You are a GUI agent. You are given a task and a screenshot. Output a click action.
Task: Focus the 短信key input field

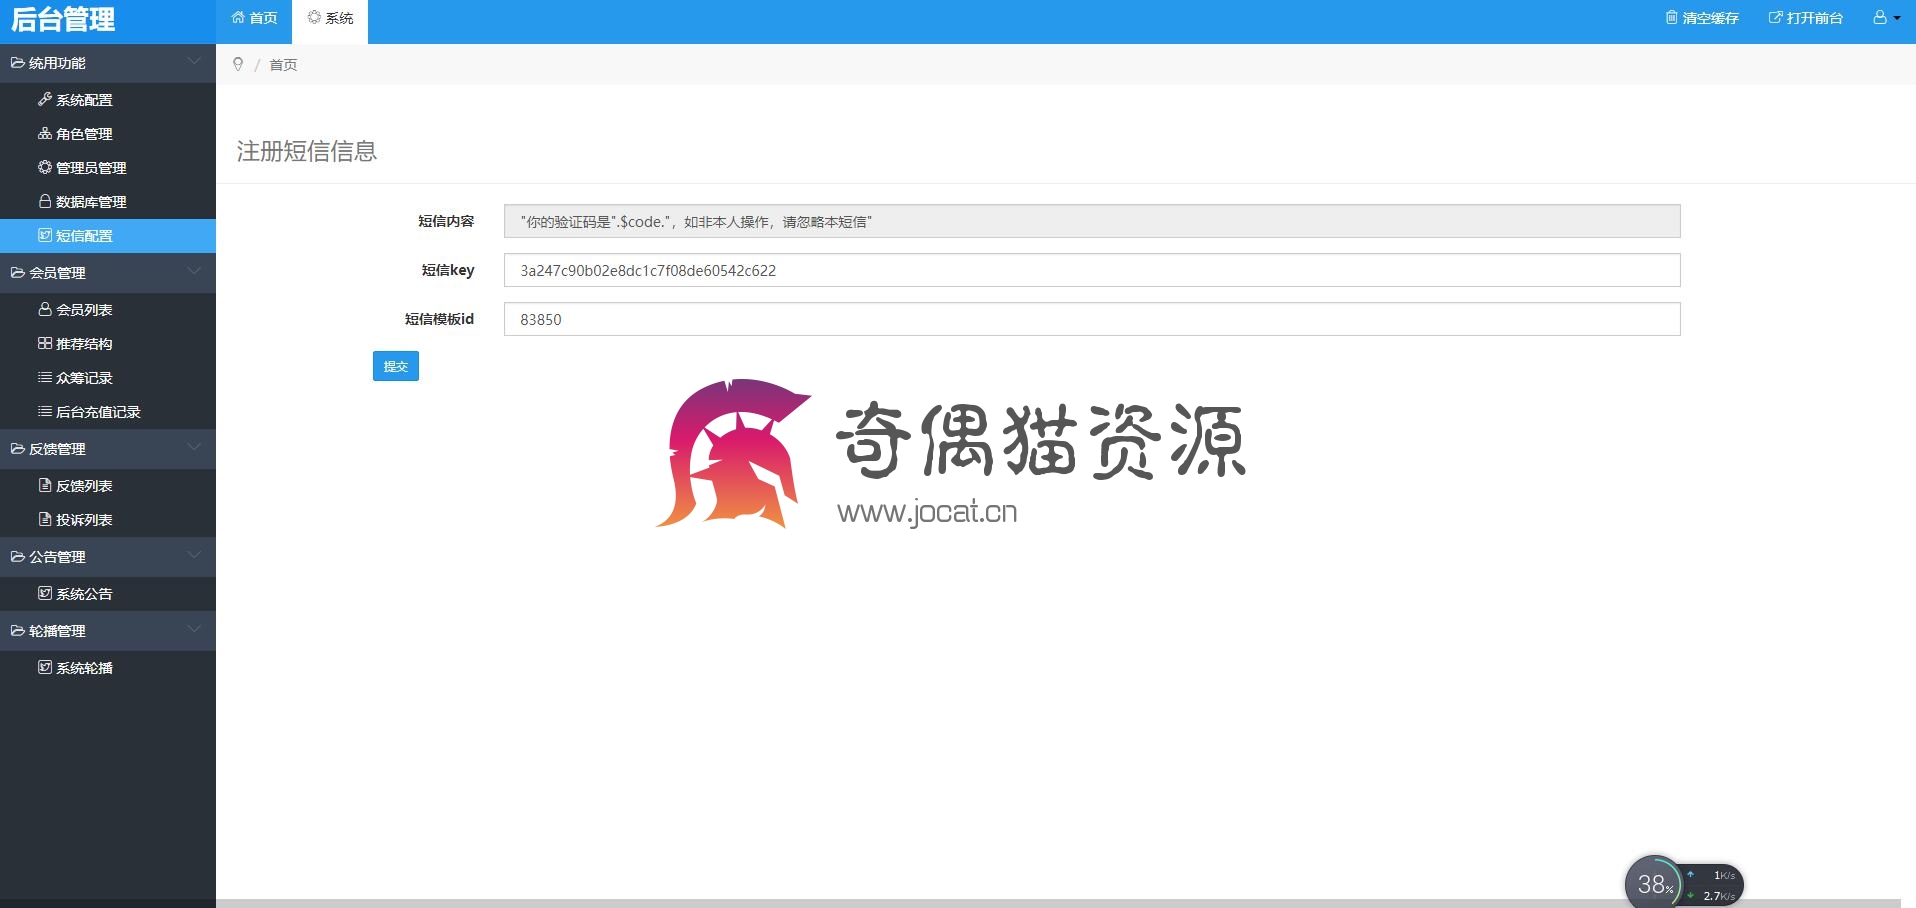pos(1092,270)
